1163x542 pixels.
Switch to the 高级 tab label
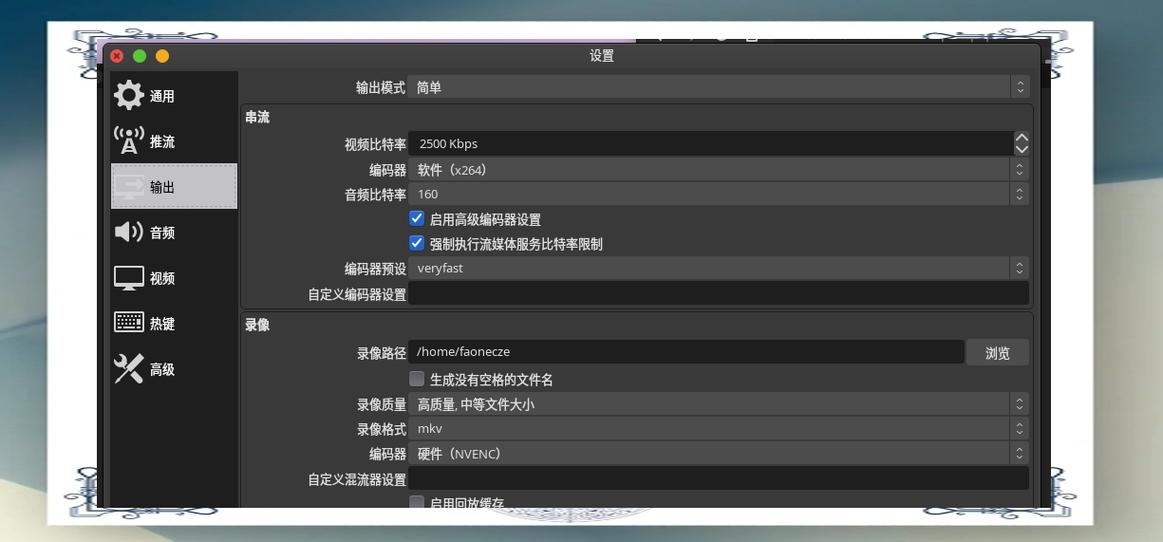tap(162, 369)
